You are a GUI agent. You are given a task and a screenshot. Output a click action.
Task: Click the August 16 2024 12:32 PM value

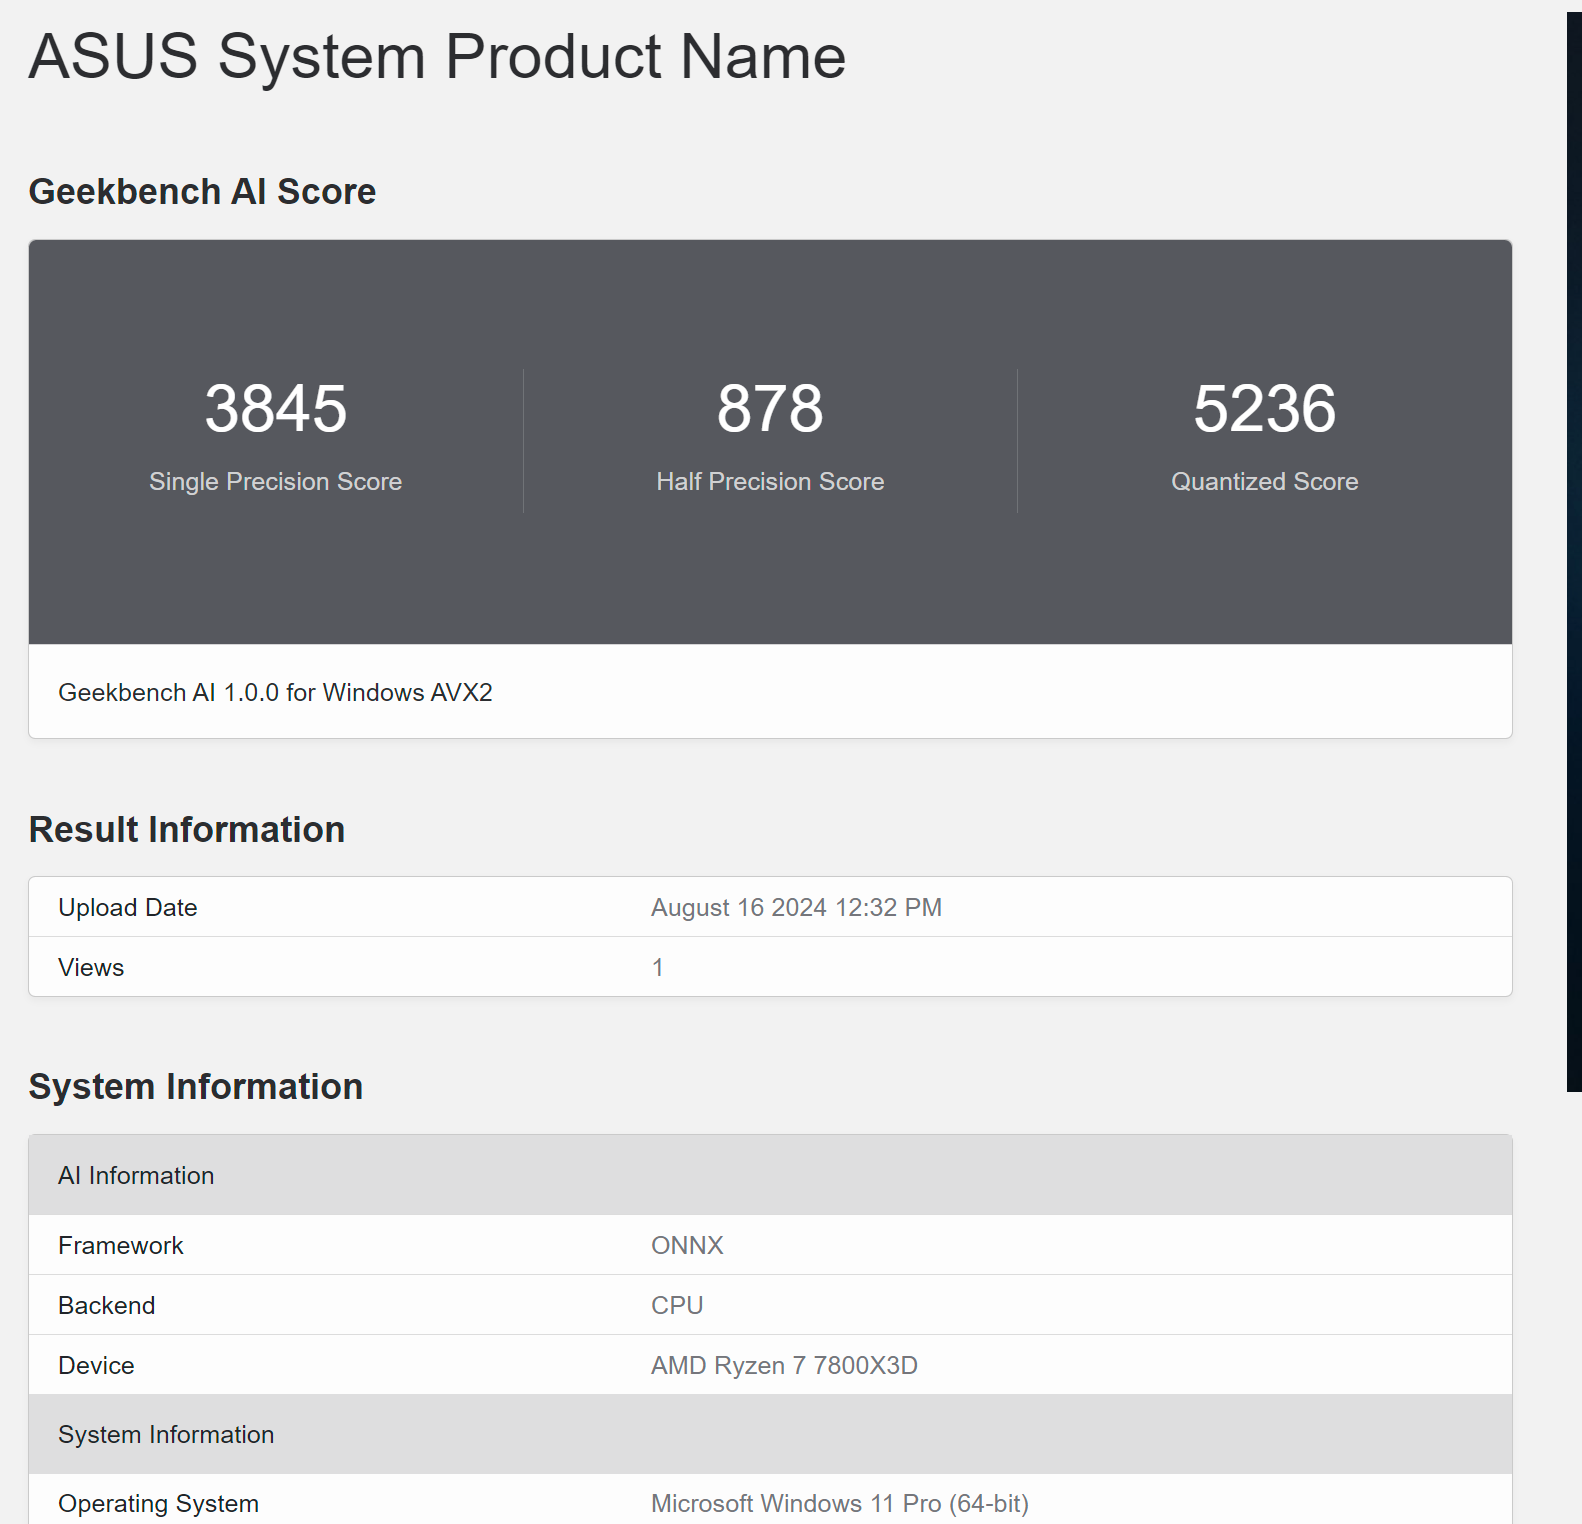[x=796, y=907]
